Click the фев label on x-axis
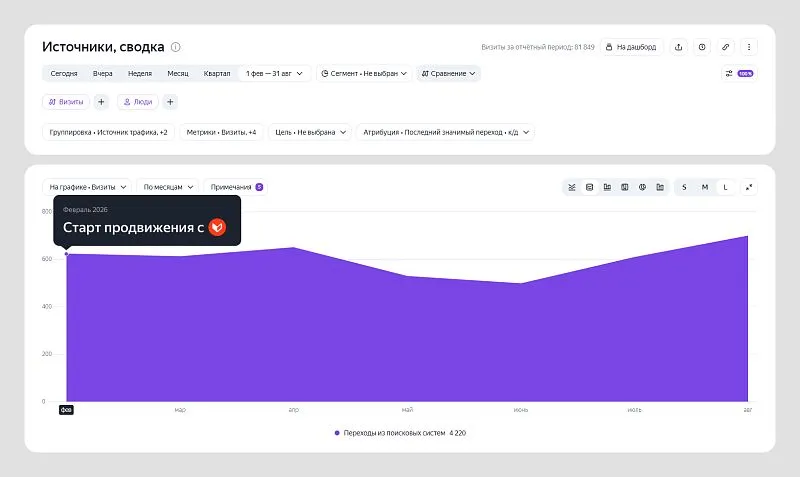The width and height of the screenshot is (800, 477). 66,410
